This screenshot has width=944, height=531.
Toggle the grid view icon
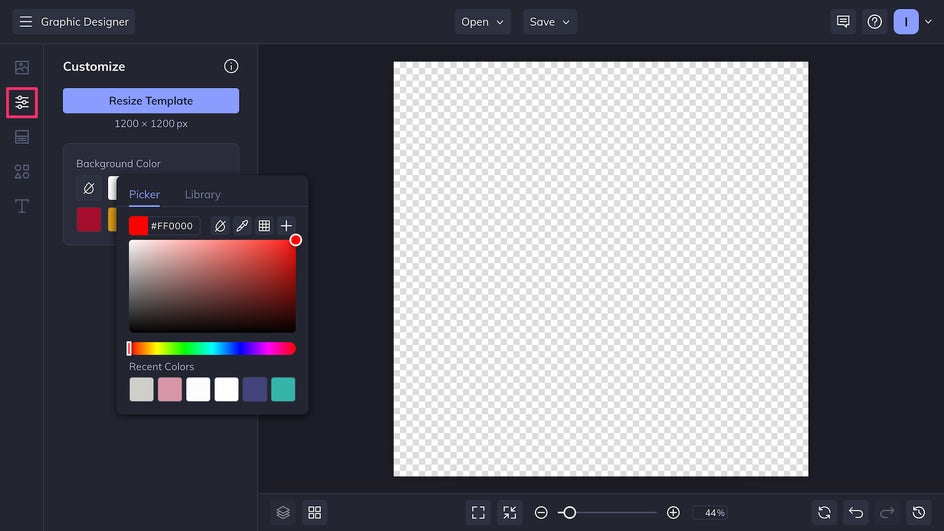pos(315,512)
